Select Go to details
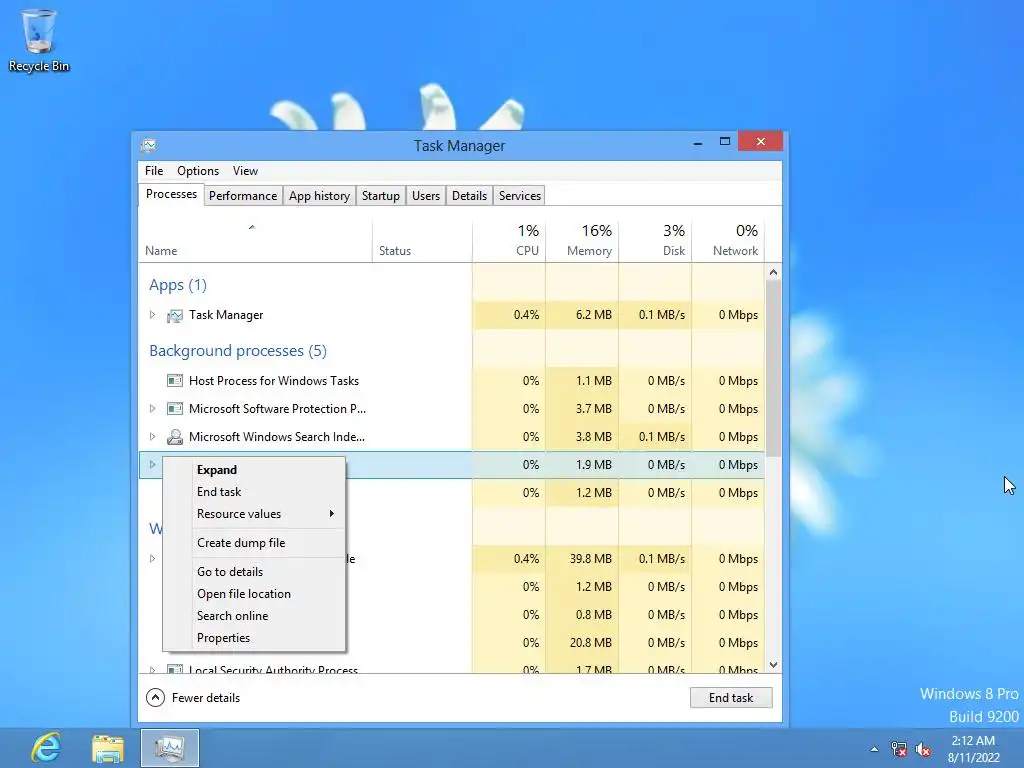1024x768 pixels. point(254,571)
